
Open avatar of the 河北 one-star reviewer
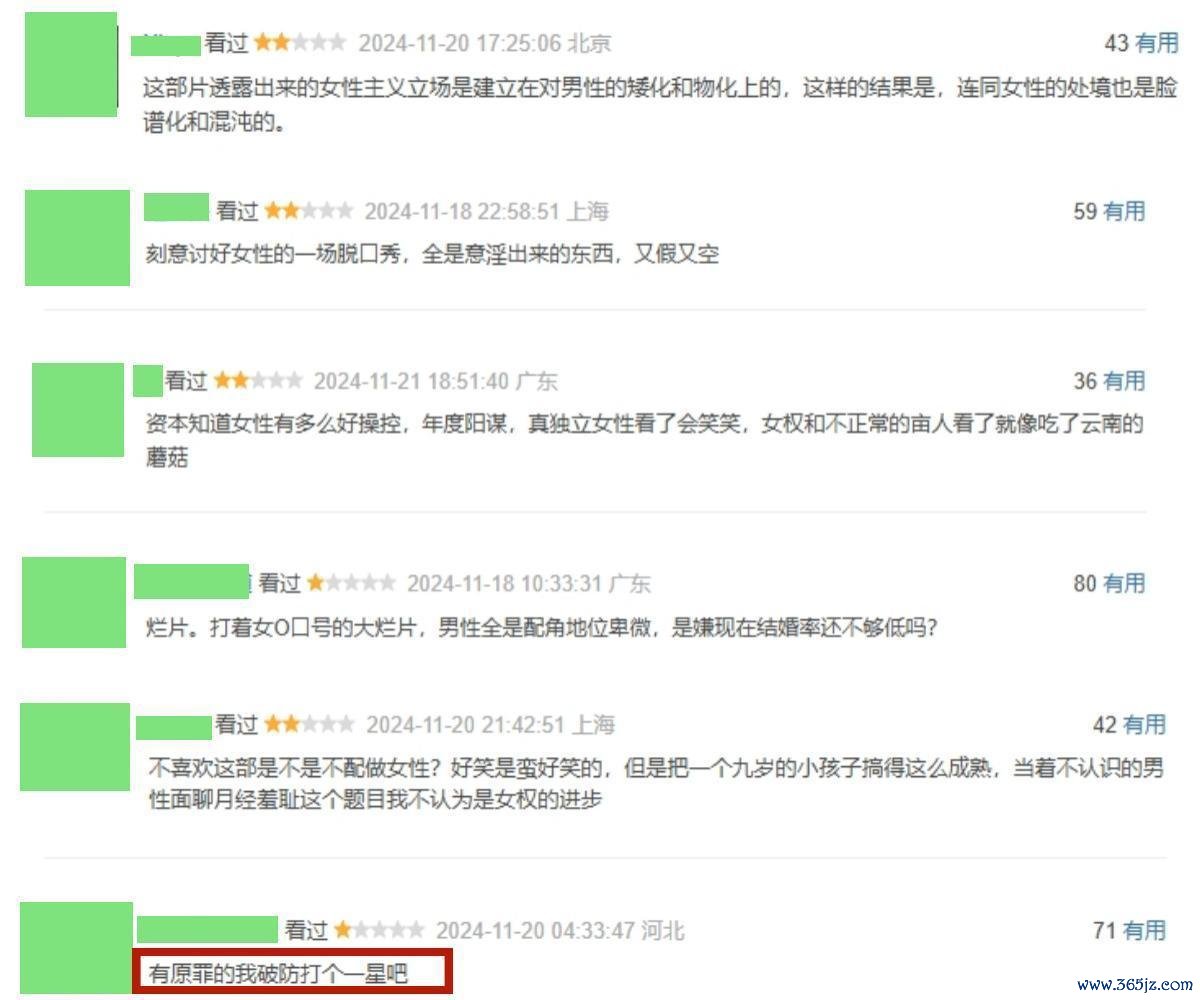pyautogui.click(x=76, y=947)
